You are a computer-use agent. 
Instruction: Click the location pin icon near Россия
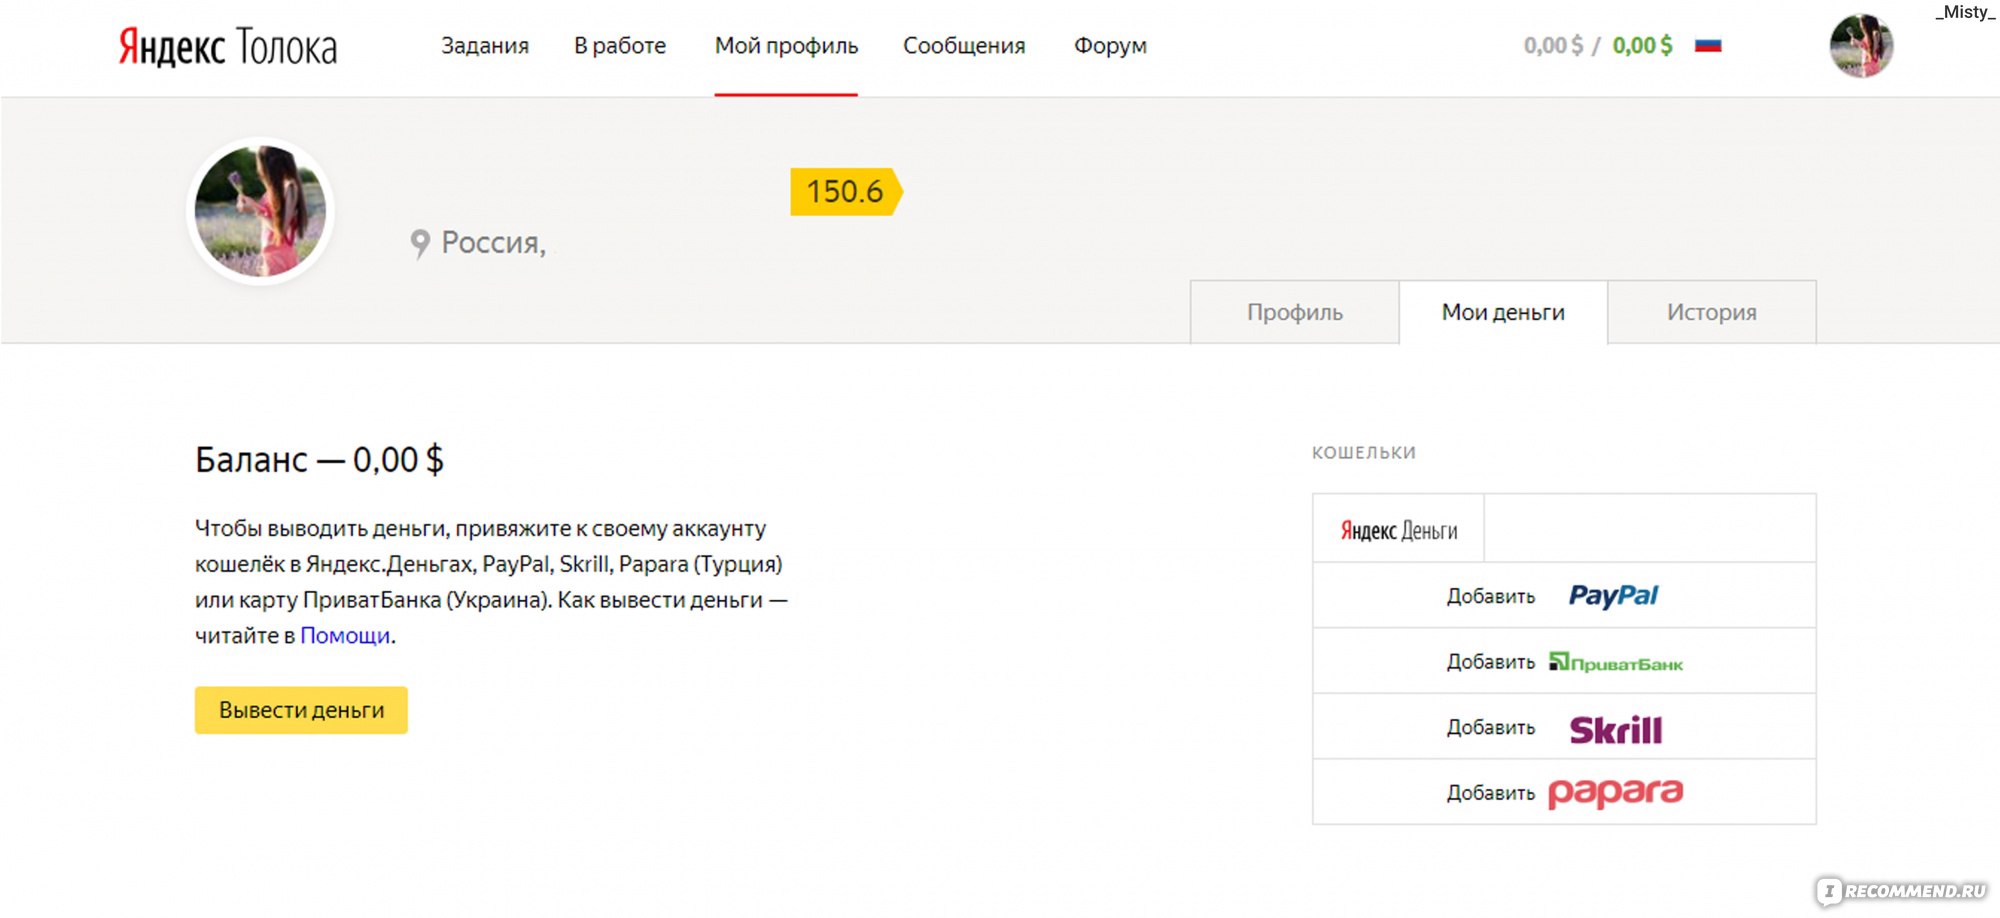420,243
